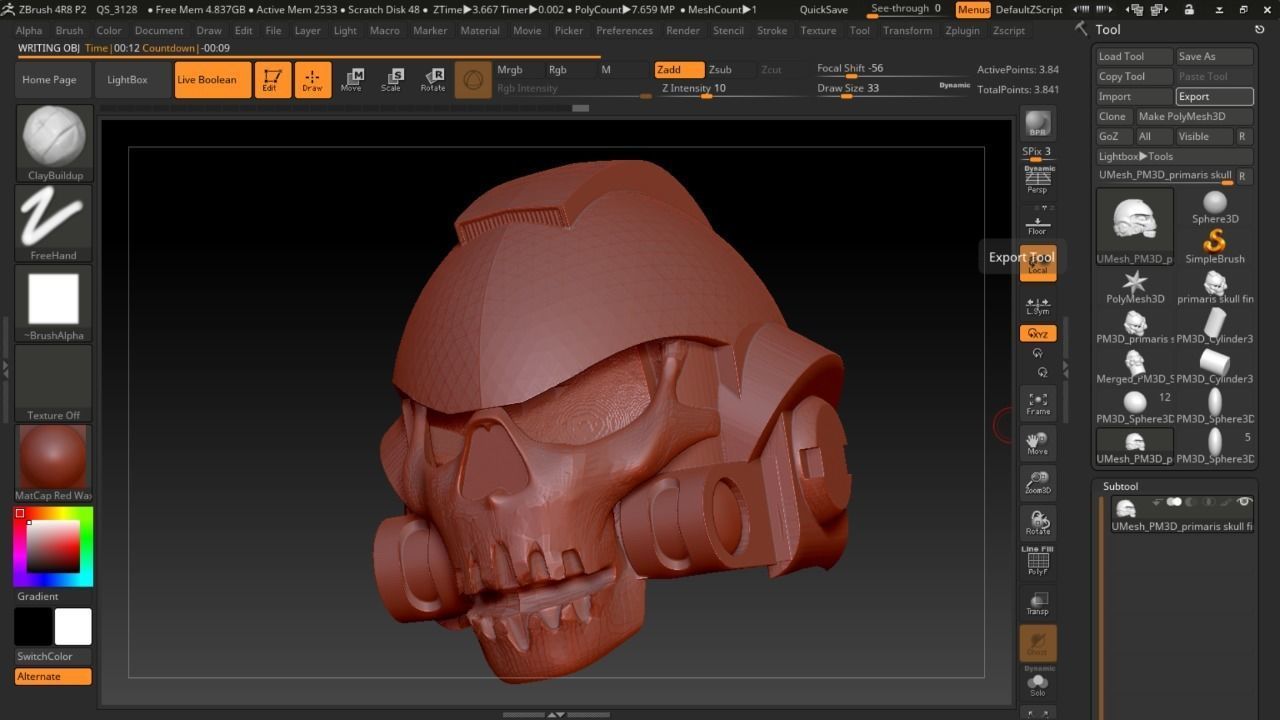Toggle the Menus button
This screenshot has width=1280, height=720.
(973, 9)
